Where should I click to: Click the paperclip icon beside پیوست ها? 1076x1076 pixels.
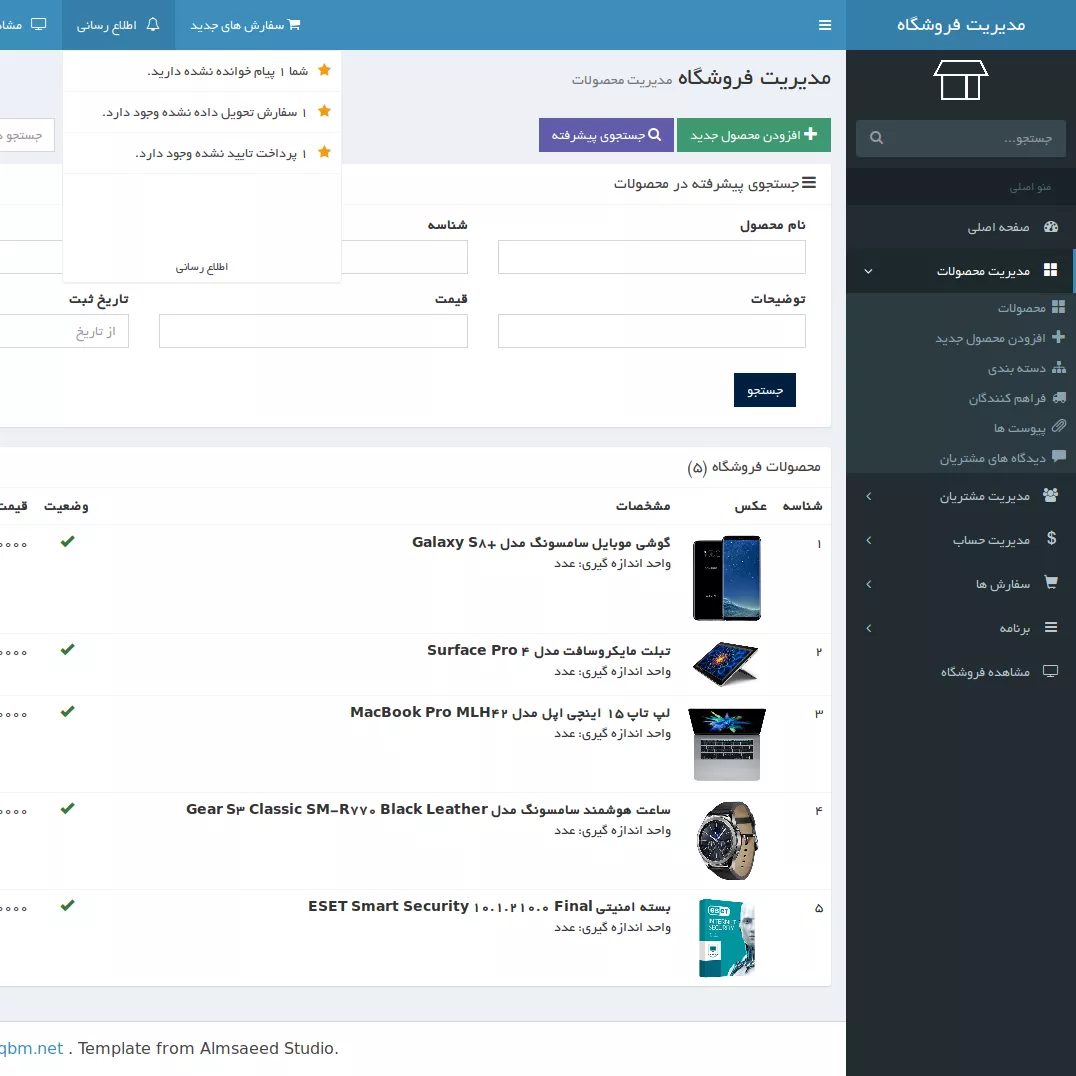click(1059, 426)
